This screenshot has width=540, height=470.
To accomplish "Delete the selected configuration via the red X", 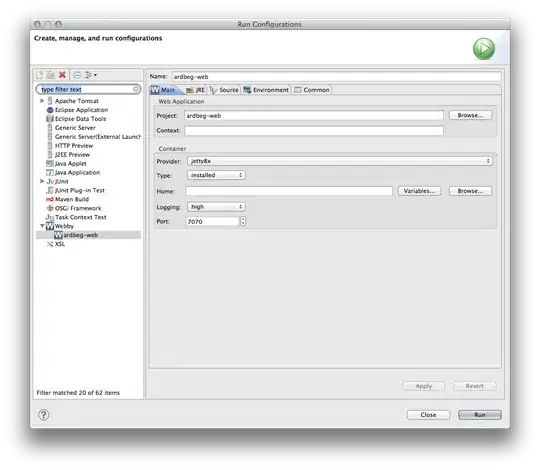I will (62, 75).
